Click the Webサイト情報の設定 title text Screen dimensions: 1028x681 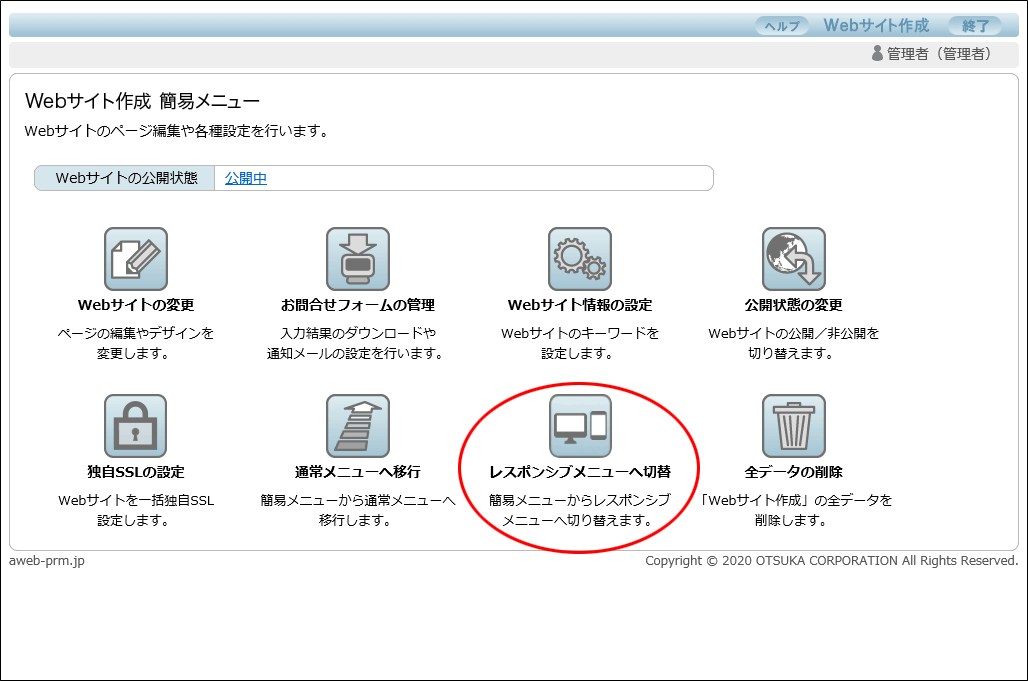(580, 305)
